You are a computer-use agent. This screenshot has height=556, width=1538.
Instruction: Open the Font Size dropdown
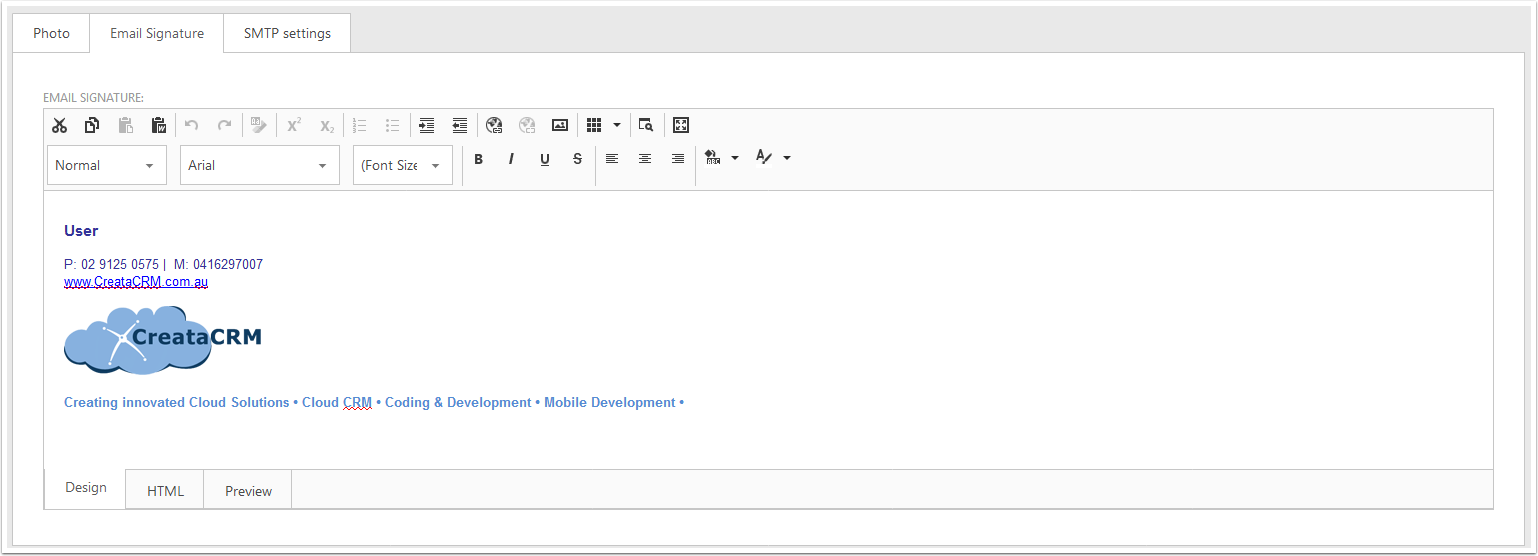click(x=403, y=165)
